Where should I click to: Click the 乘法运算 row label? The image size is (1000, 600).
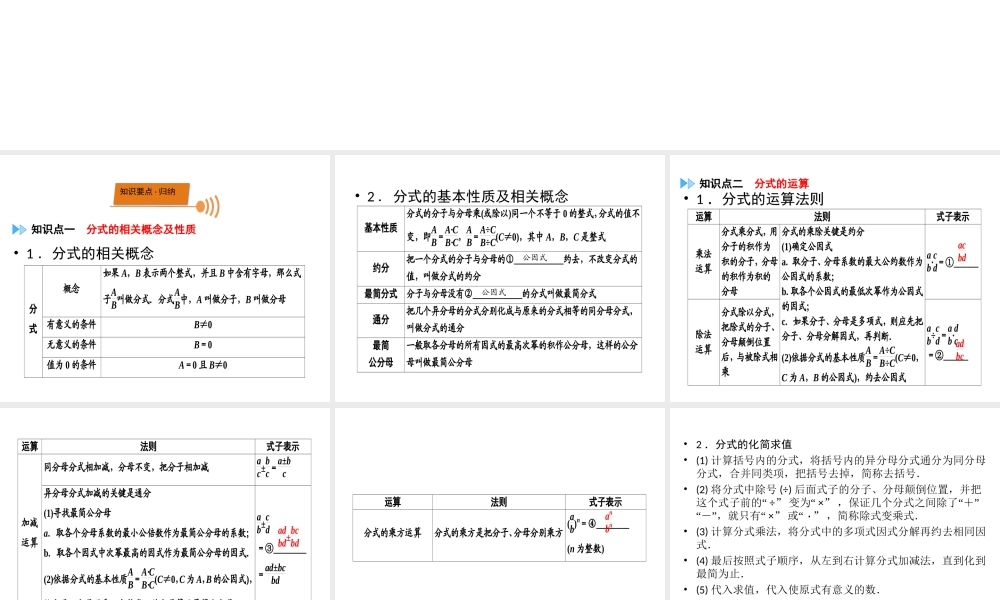(703, 261)
